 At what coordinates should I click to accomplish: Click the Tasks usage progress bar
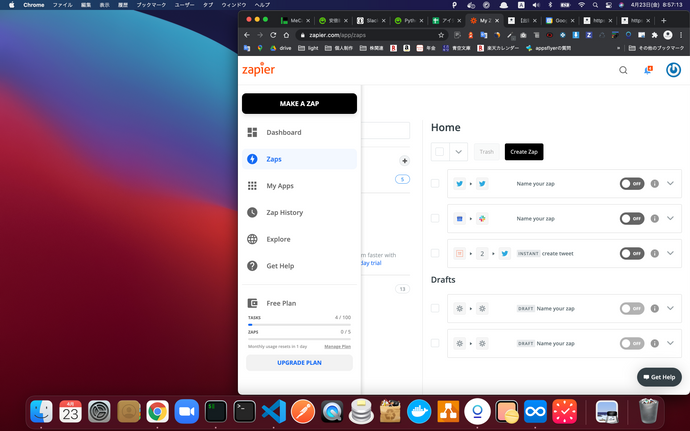[x=299, y=324]
